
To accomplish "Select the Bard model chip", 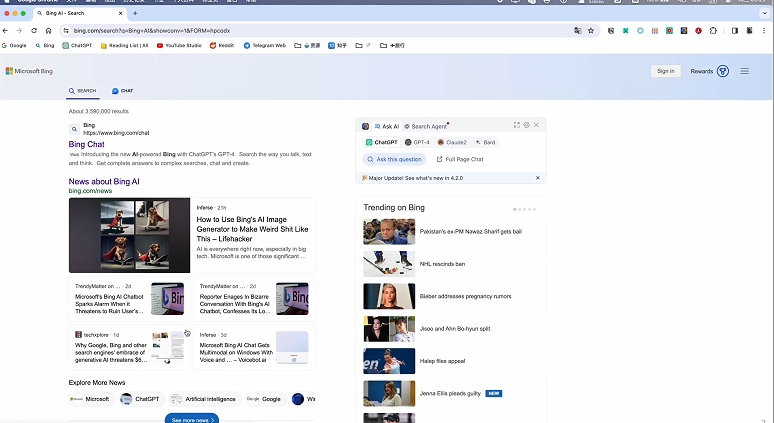I will [485, 142].
